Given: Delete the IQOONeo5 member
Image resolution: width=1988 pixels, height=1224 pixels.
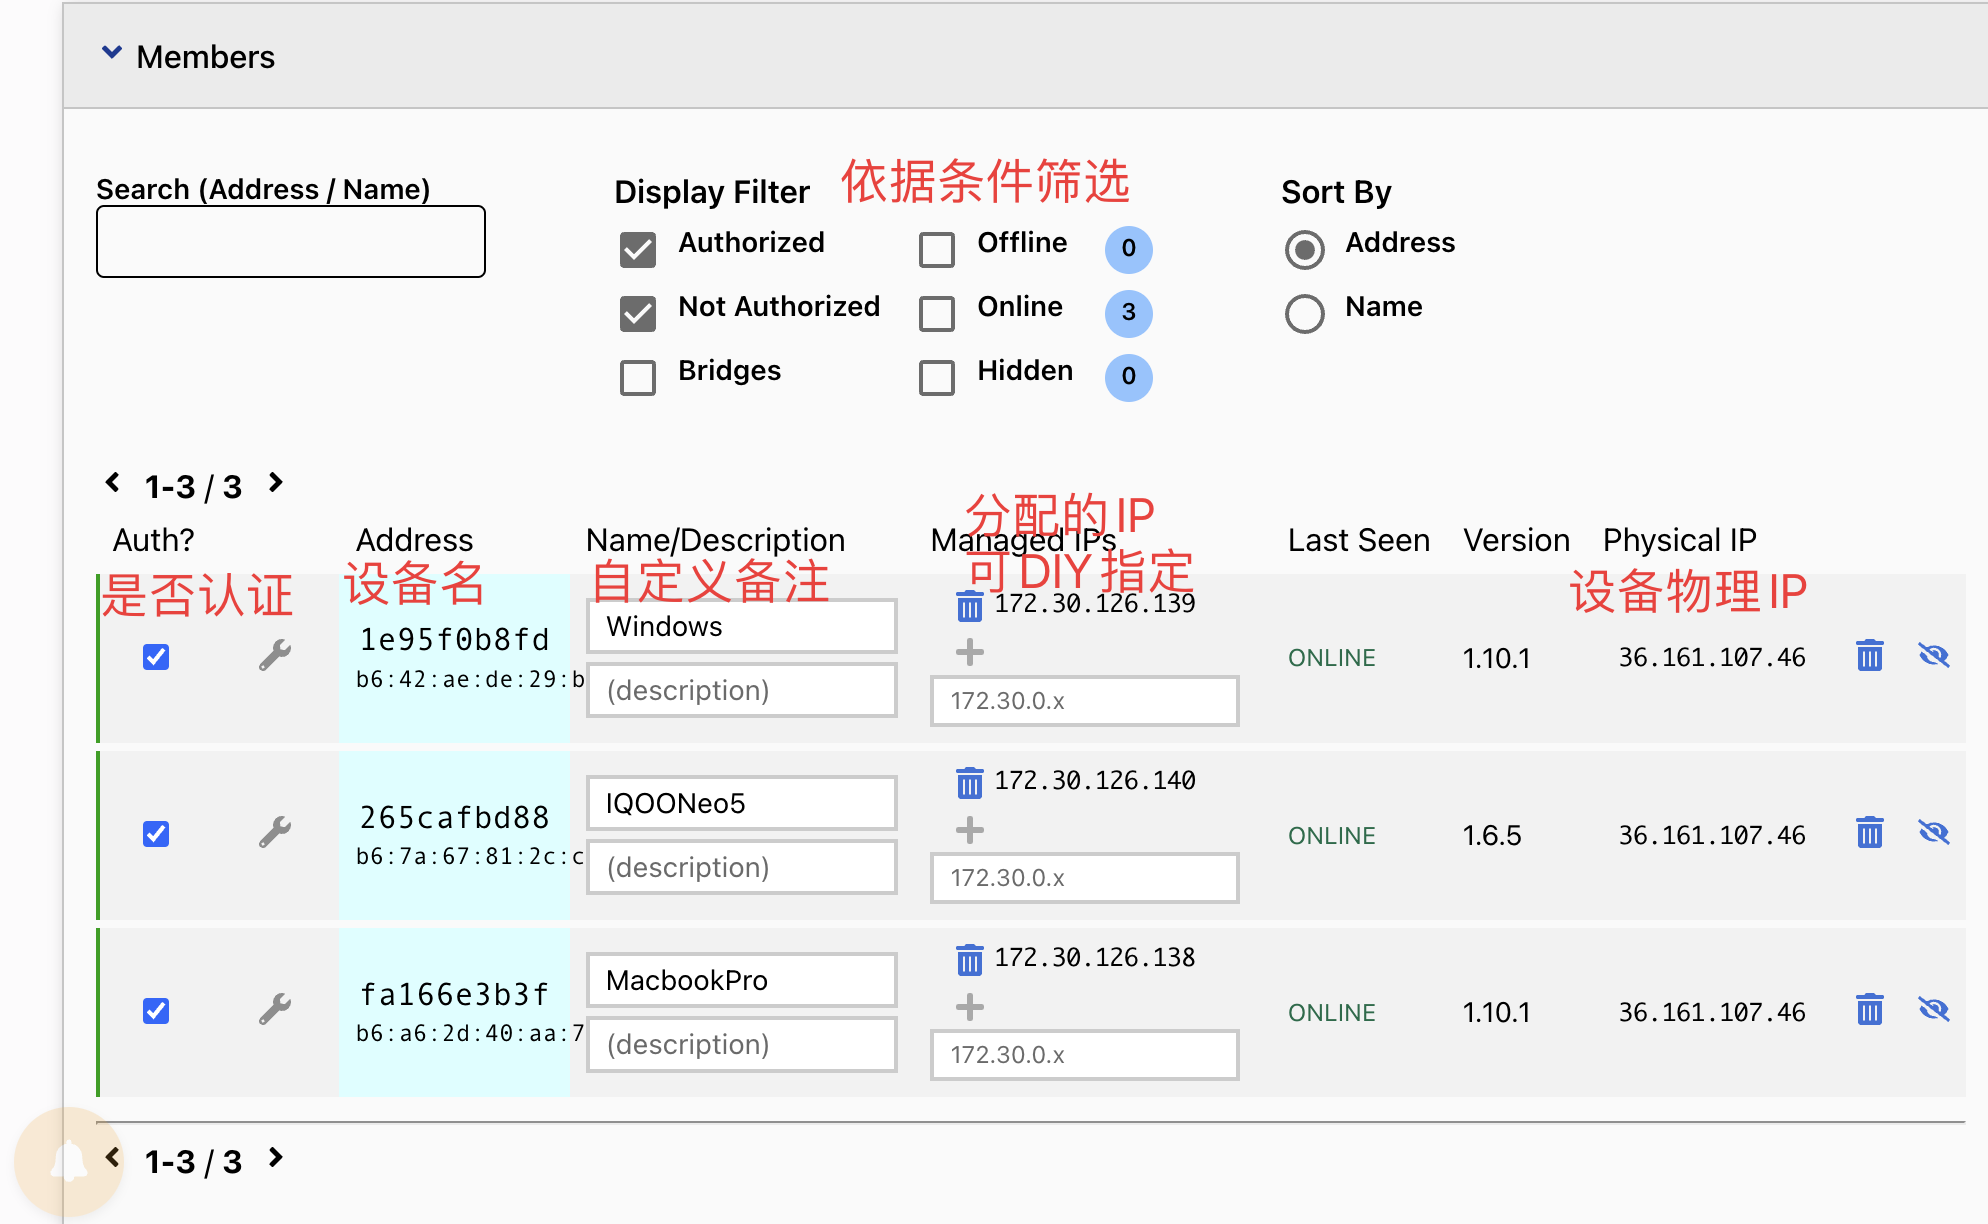Looking at the screenshot, I should (x=1869, y=833).
